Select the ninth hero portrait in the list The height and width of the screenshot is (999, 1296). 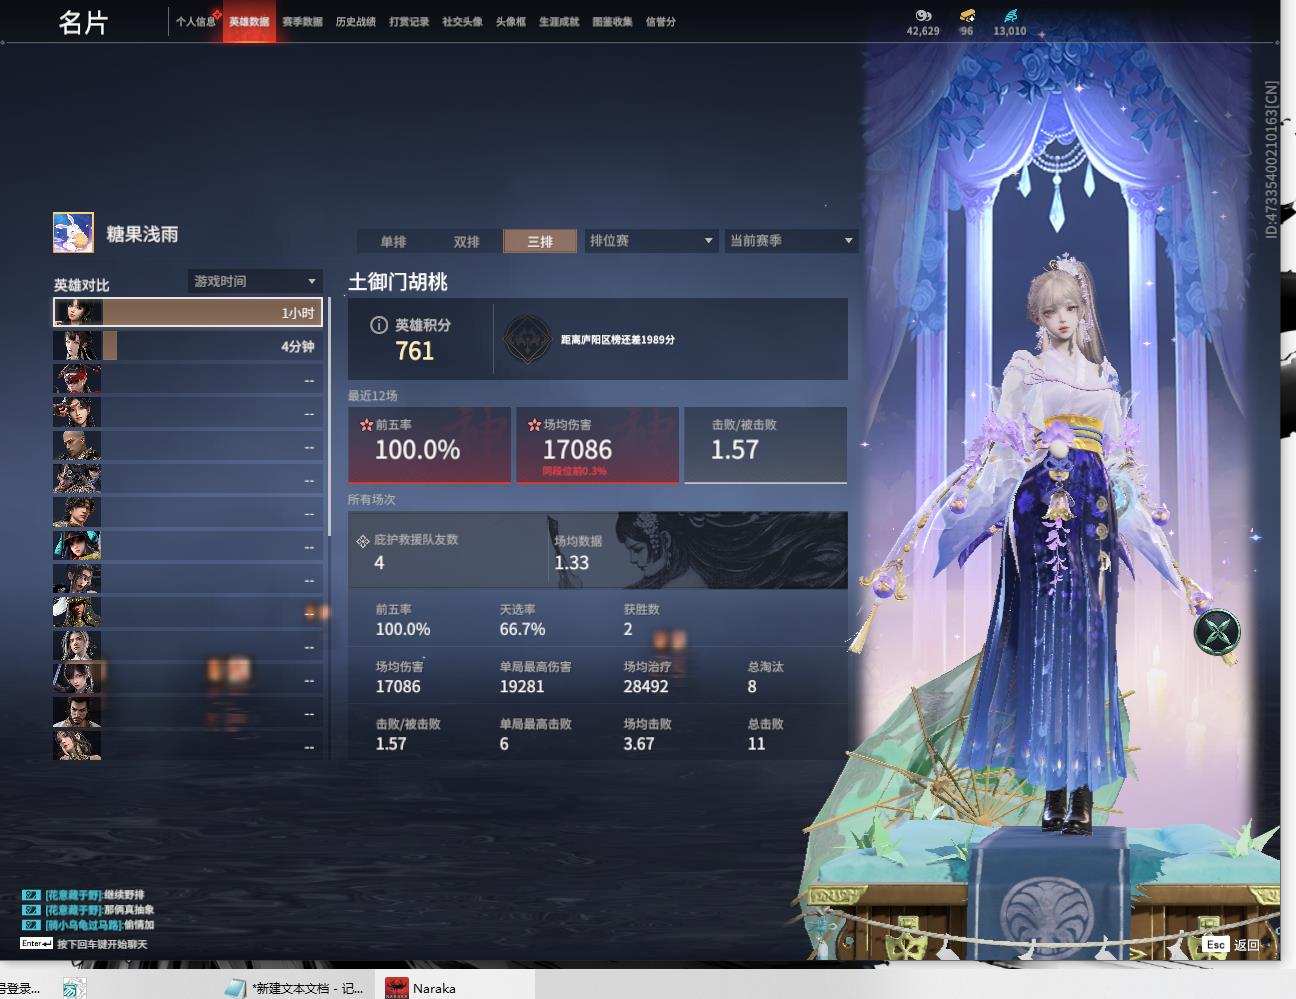pos(77,579)
